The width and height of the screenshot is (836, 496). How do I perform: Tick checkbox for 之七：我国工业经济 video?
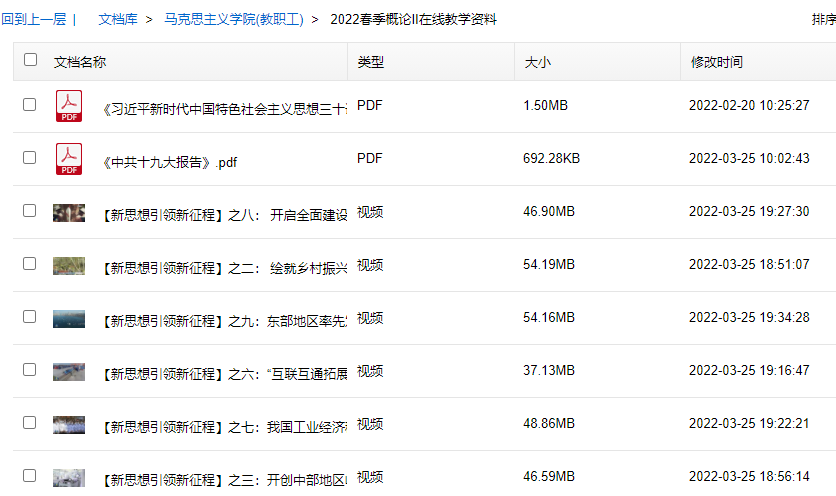30,424
